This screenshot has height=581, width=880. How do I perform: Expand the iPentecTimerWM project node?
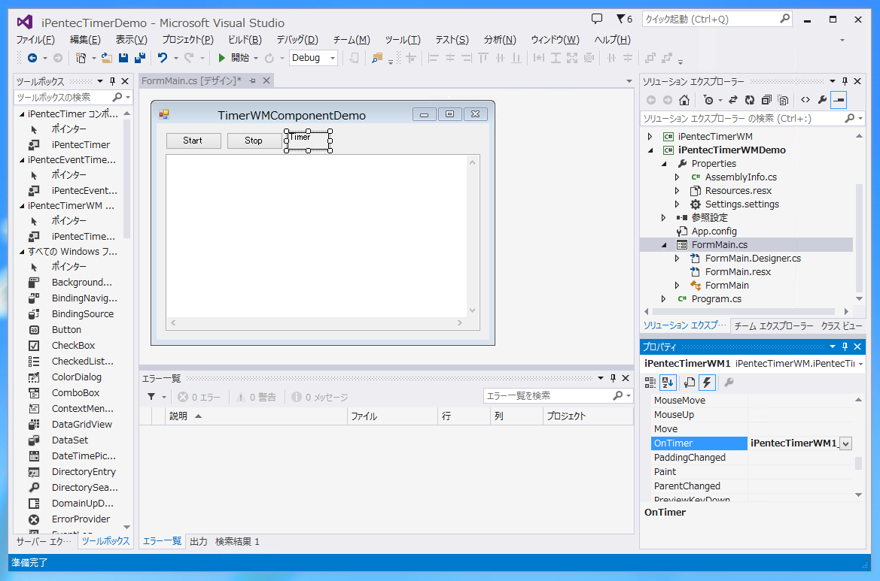(650, 136)
